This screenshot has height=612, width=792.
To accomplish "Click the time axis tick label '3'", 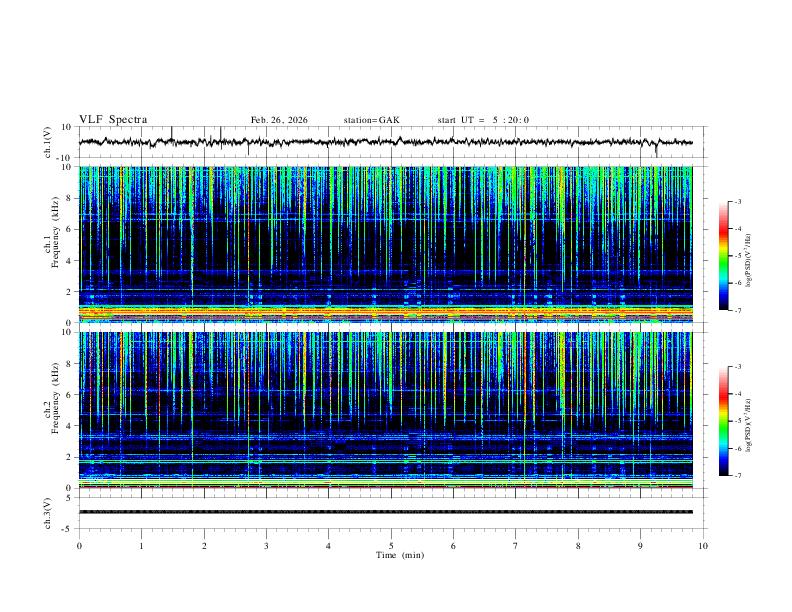I will pos(266,546).
